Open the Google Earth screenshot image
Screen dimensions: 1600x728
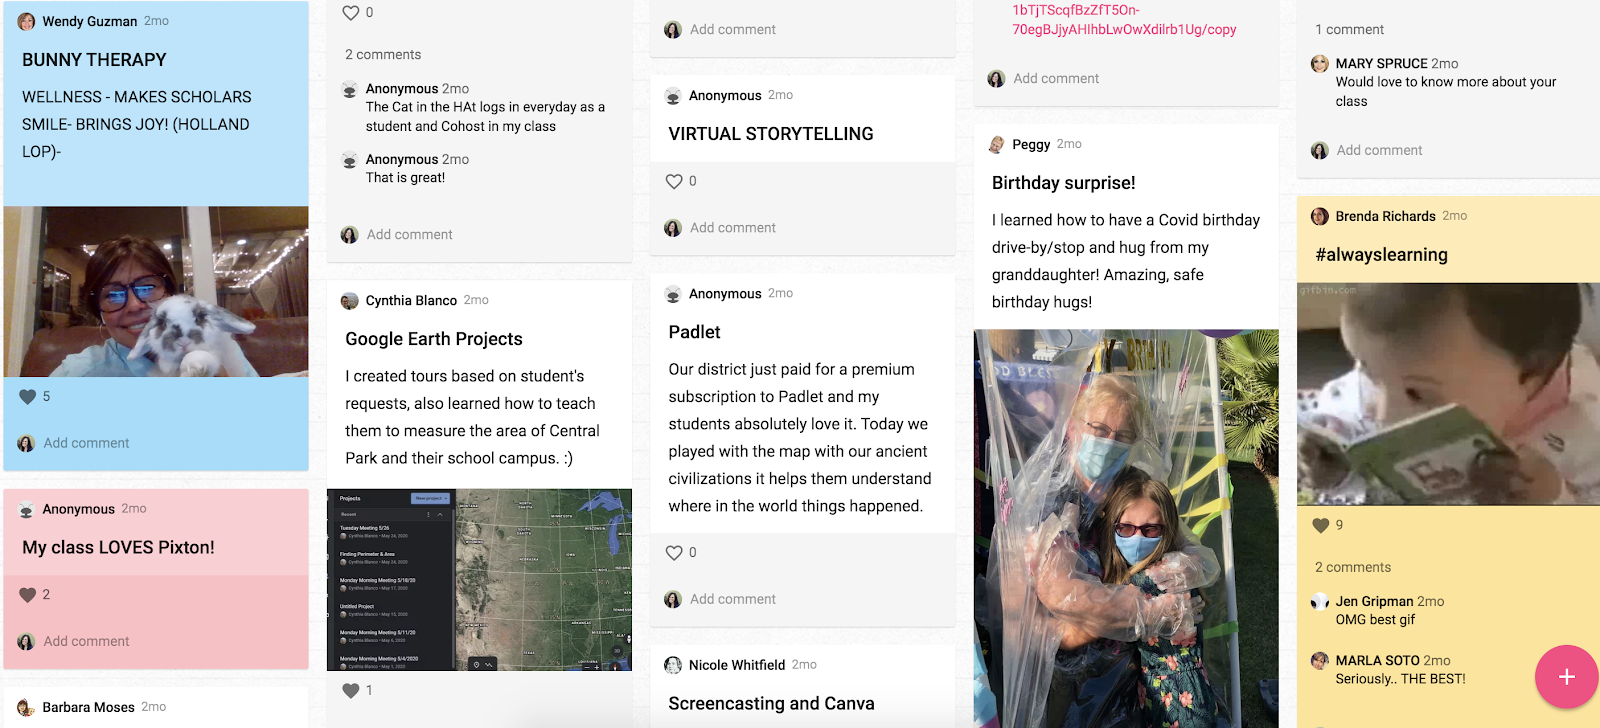point(479,580)
